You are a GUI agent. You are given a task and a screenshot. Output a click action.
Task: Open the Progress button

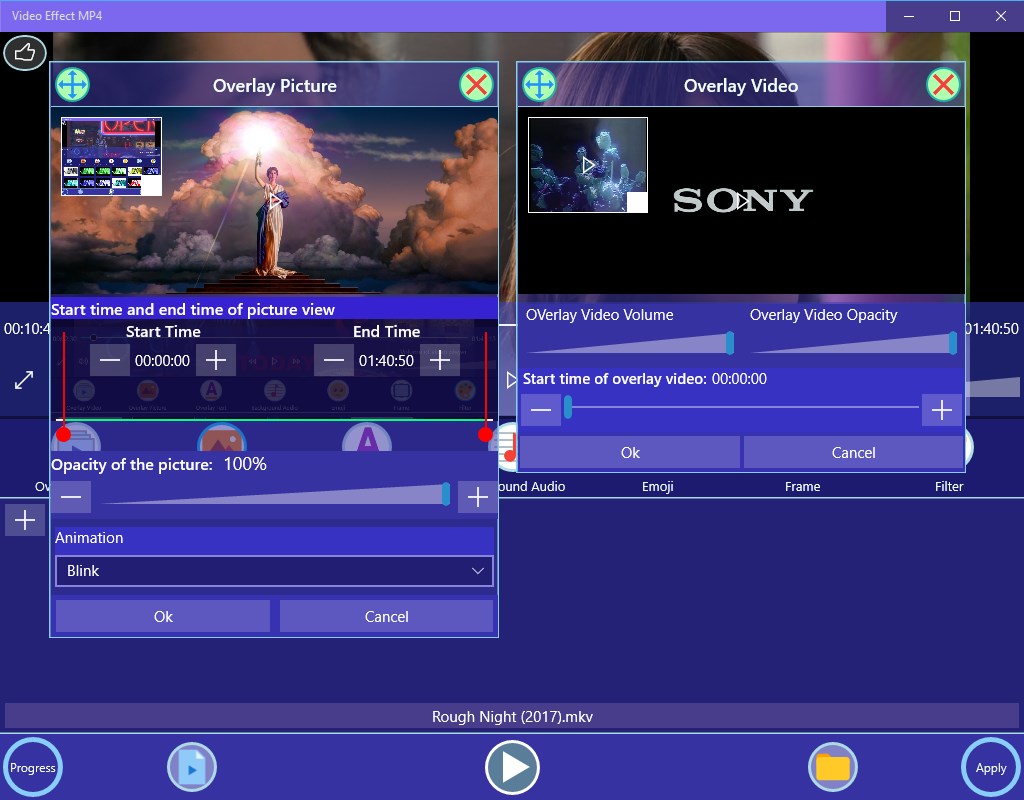[x=33, y=767]
